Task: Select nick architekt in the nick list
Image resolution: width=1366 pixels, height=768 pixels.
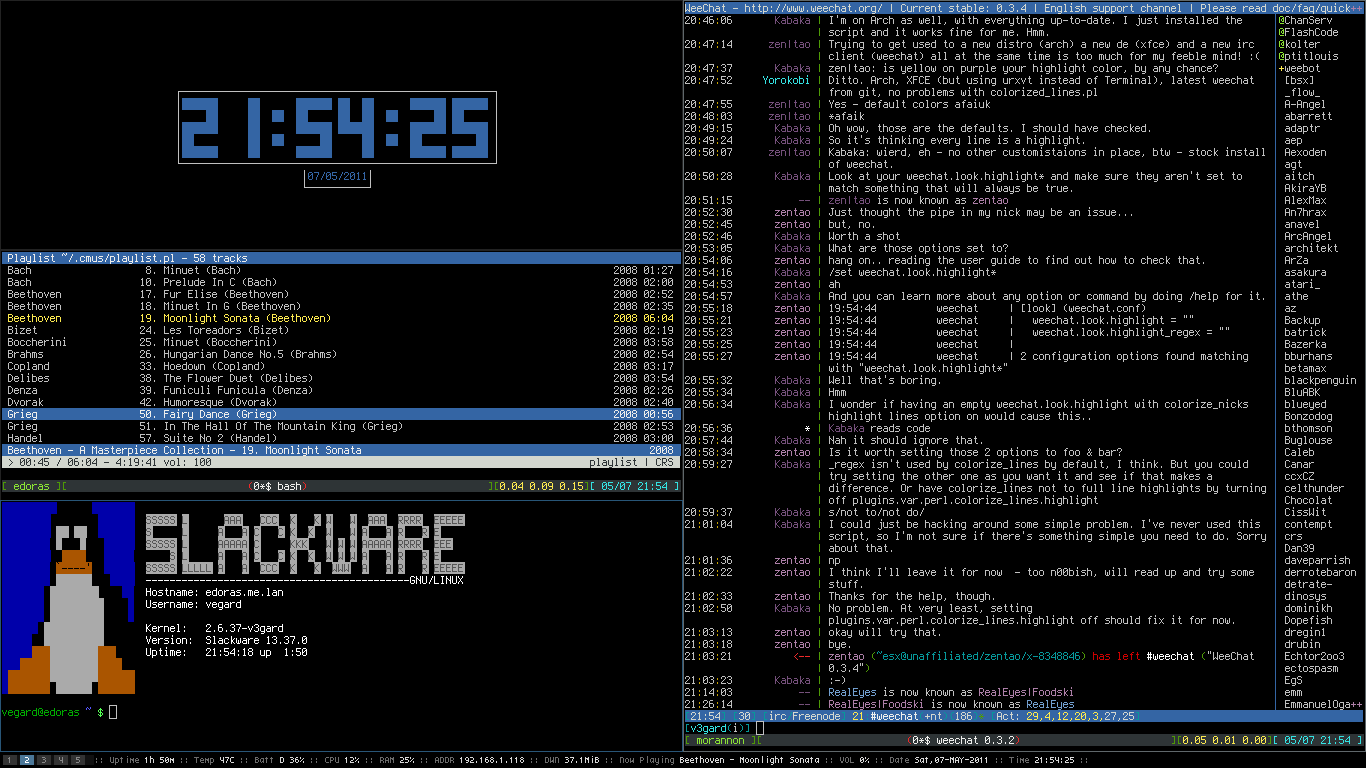Action: tap(1311, 248)
